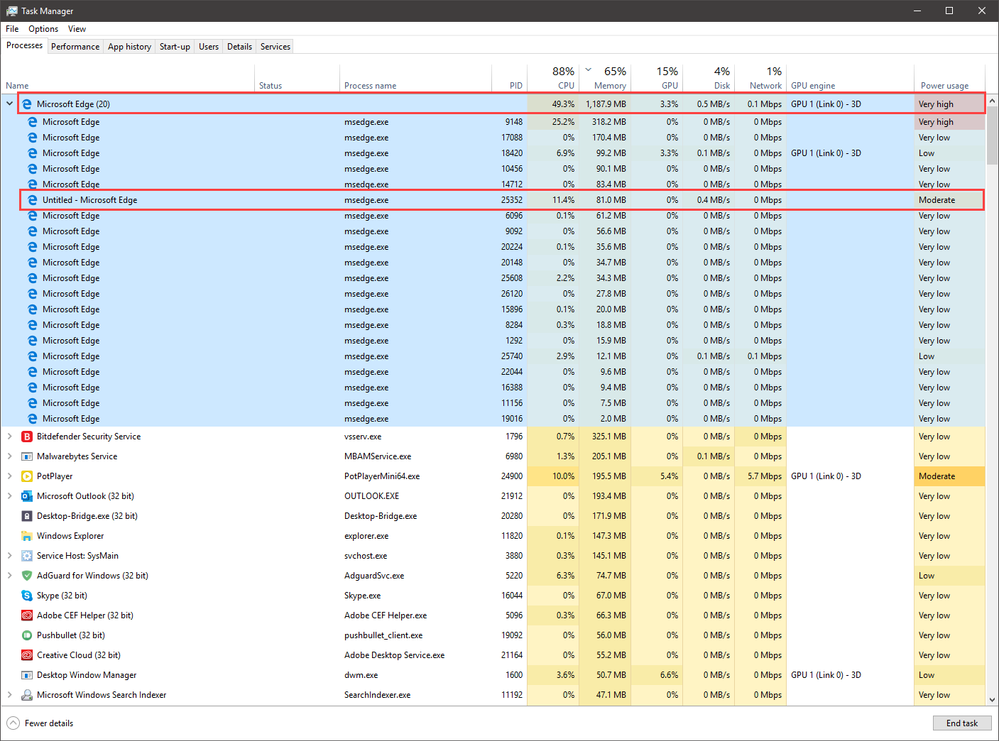Click the Fewer details arrow icon
Screen dimensions: 999x741
pos(13,723)
